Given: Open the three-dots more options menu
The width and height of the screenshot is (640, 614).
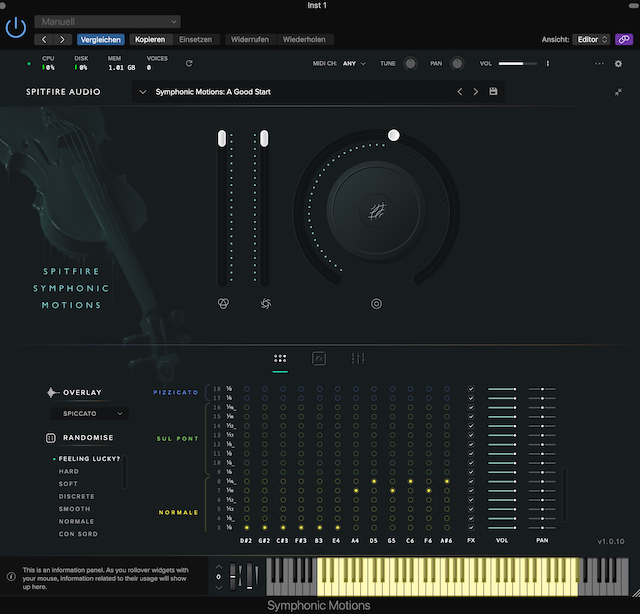Looking at the screenshot, I should coord(599,64).
